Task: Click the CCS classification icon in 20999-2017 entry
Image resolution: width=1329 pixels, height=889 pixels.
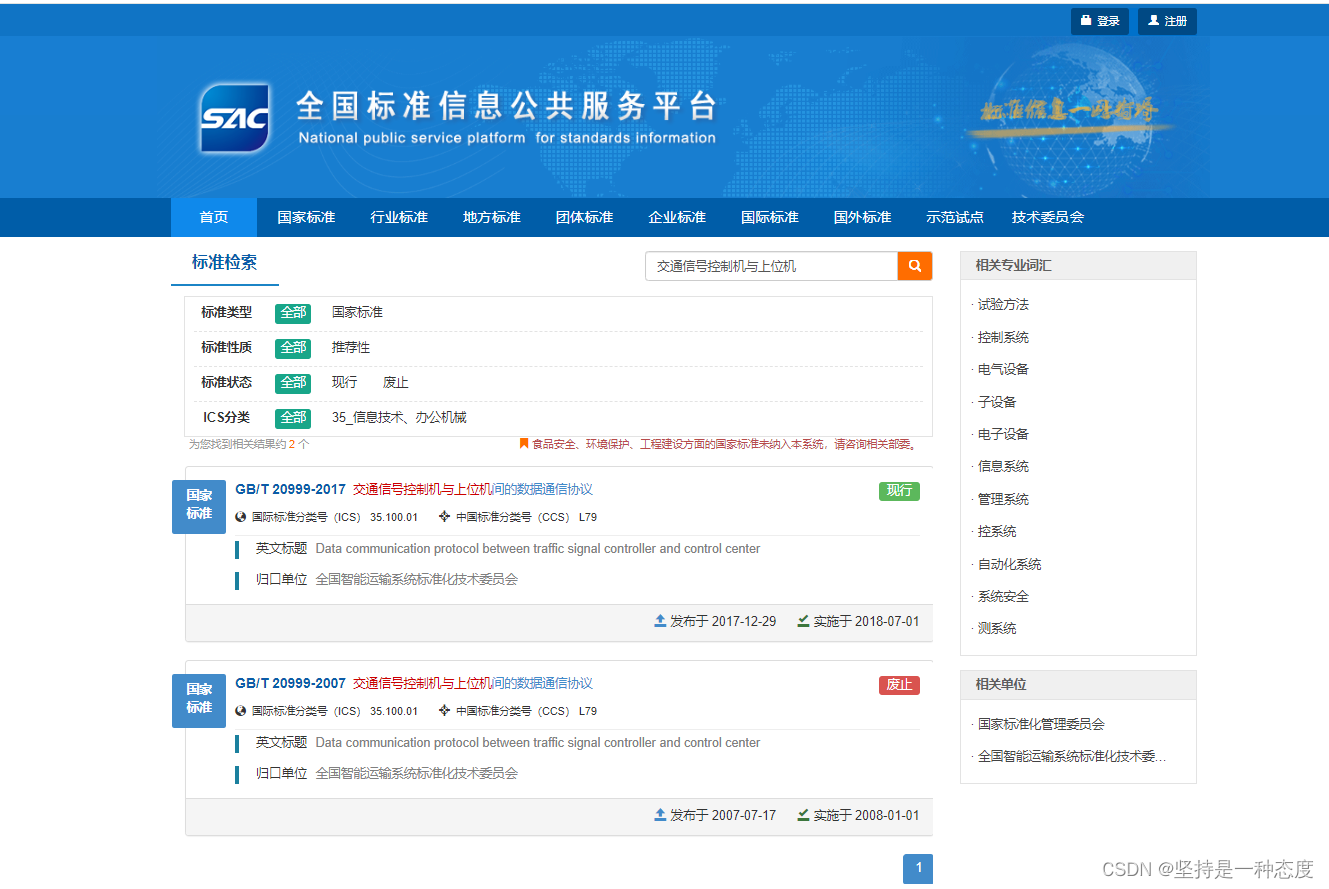Action: point(444,517)
